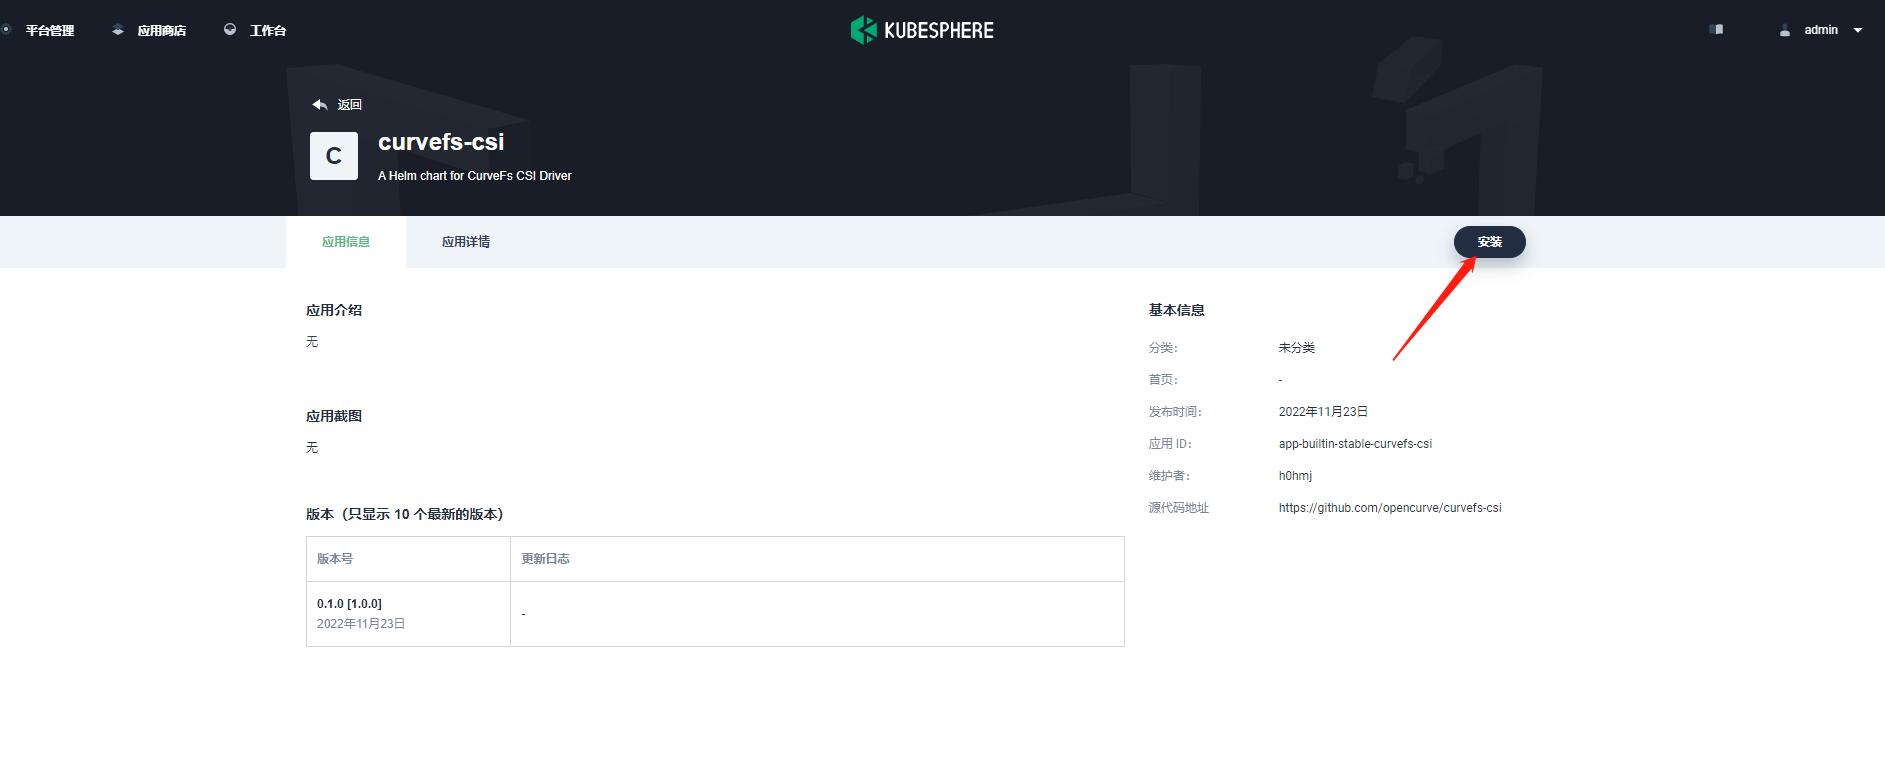The image size is (1885, 770).
Task: Click the Helm chart description text
Action: click(475, 176)
